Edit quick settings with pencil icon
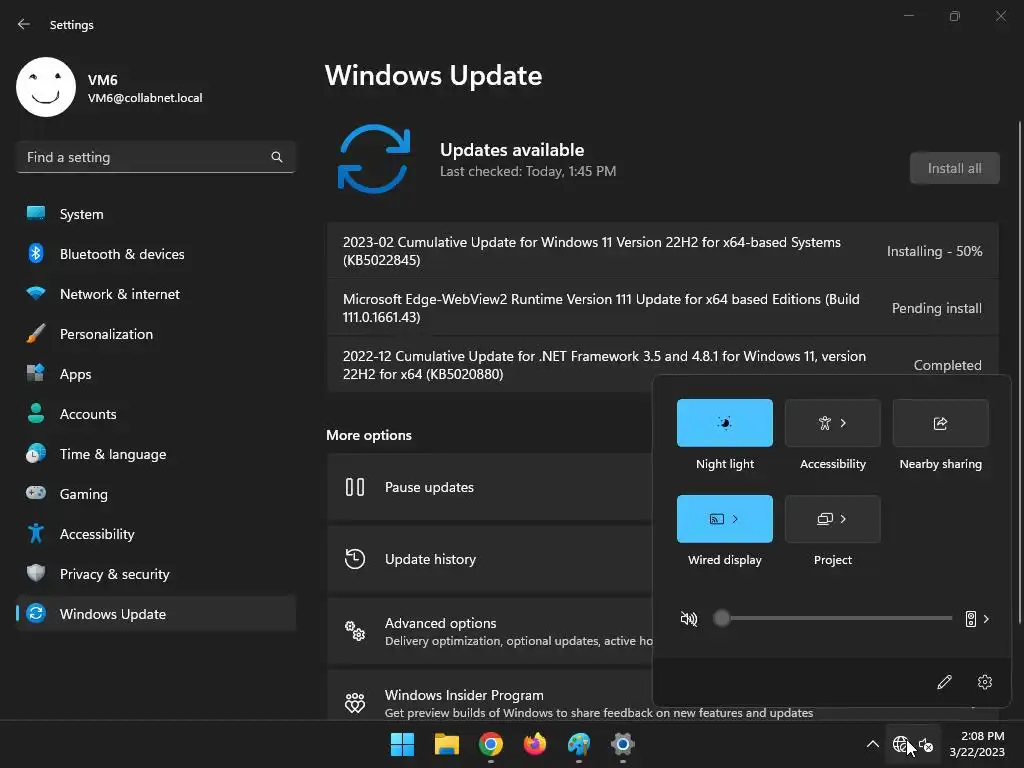 point(944,682)
